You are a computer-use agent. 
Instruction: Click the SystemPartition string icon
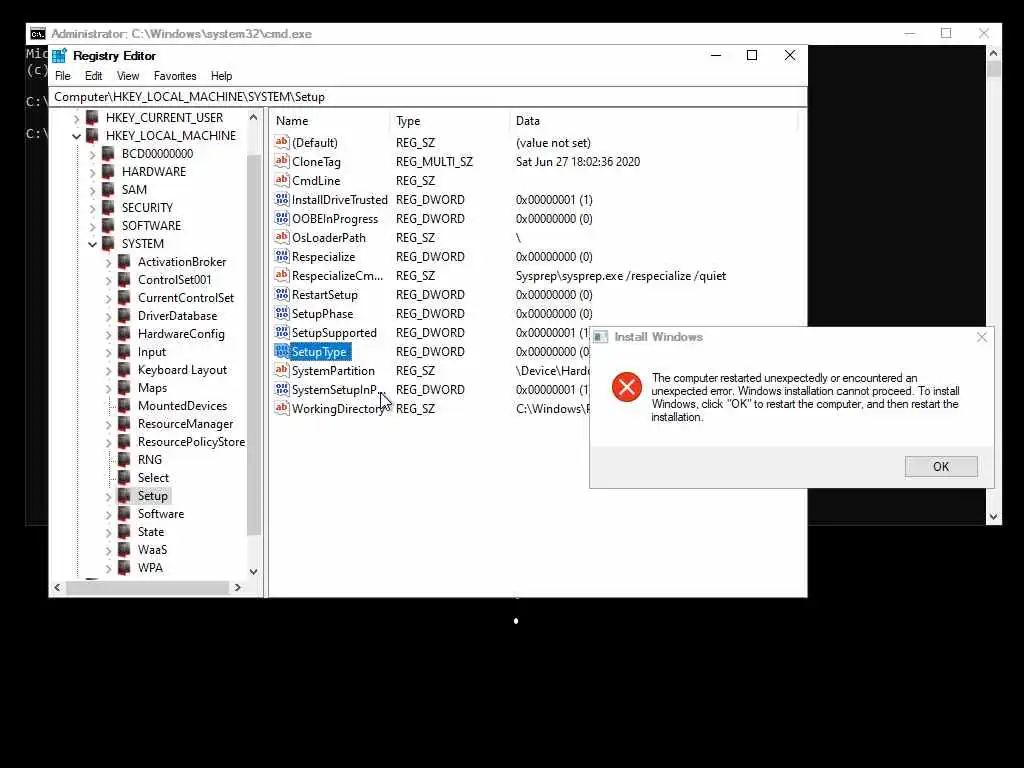[x=281, y=370]
